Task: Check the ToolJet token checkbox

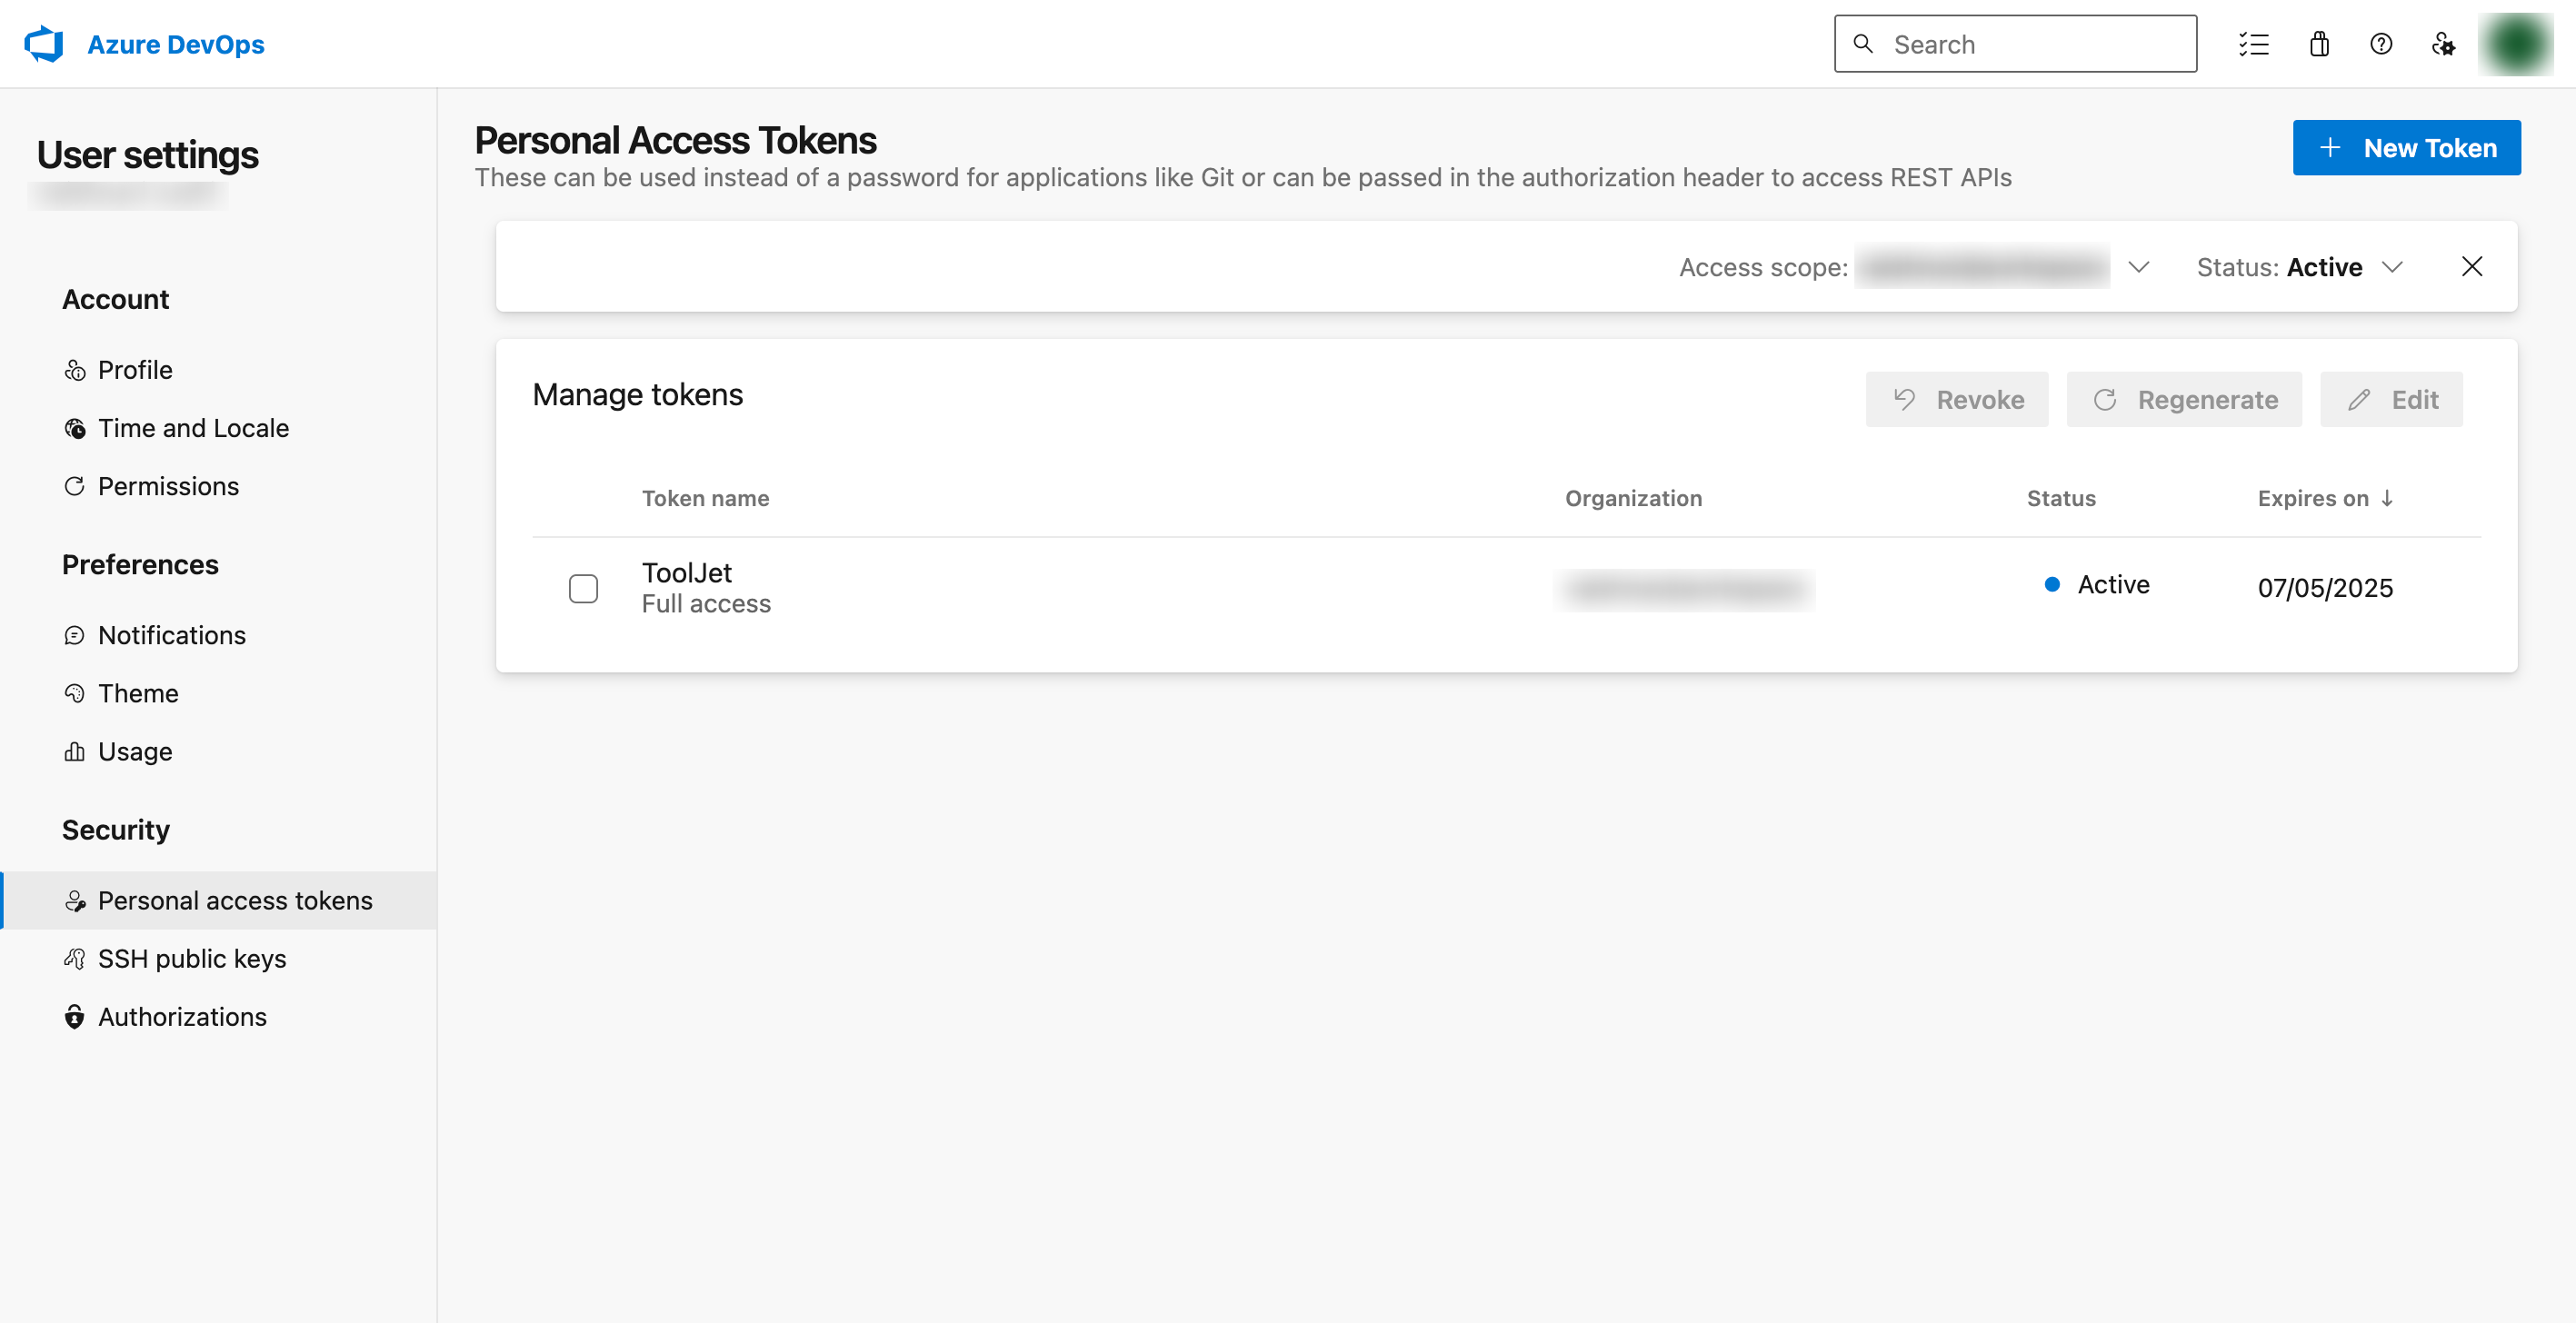Action: tap(583, 589)
